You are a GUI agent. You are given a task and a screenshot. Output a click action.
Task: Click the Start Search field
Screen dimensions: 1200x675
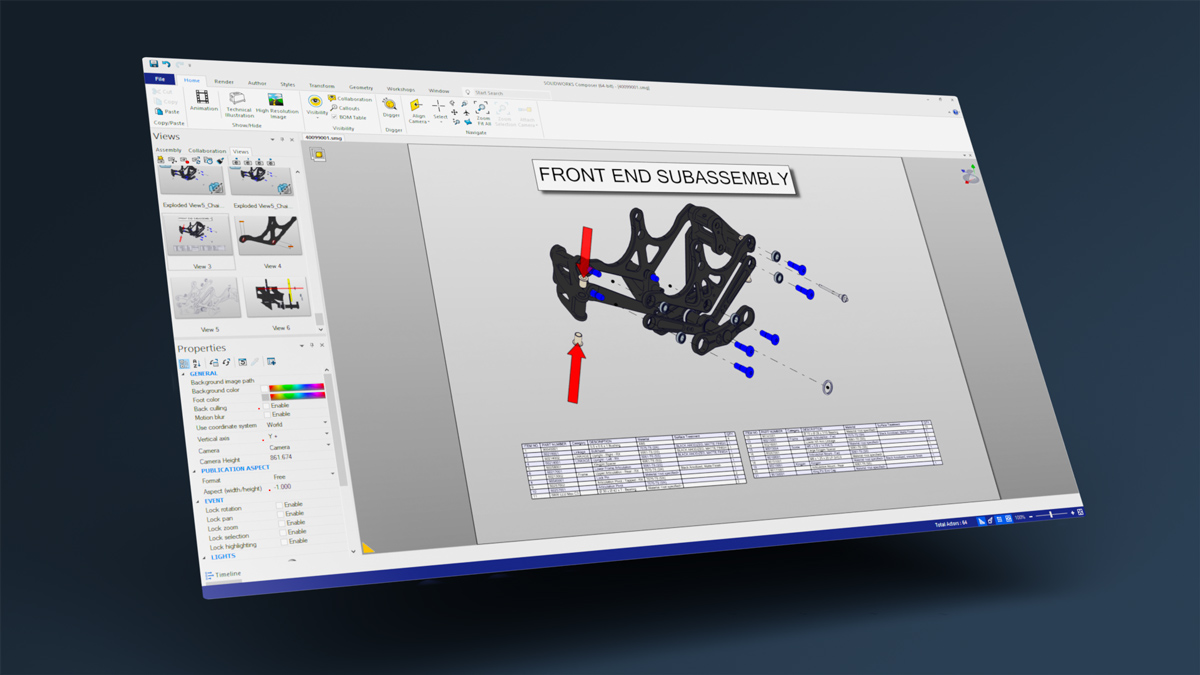coord(505,92)
